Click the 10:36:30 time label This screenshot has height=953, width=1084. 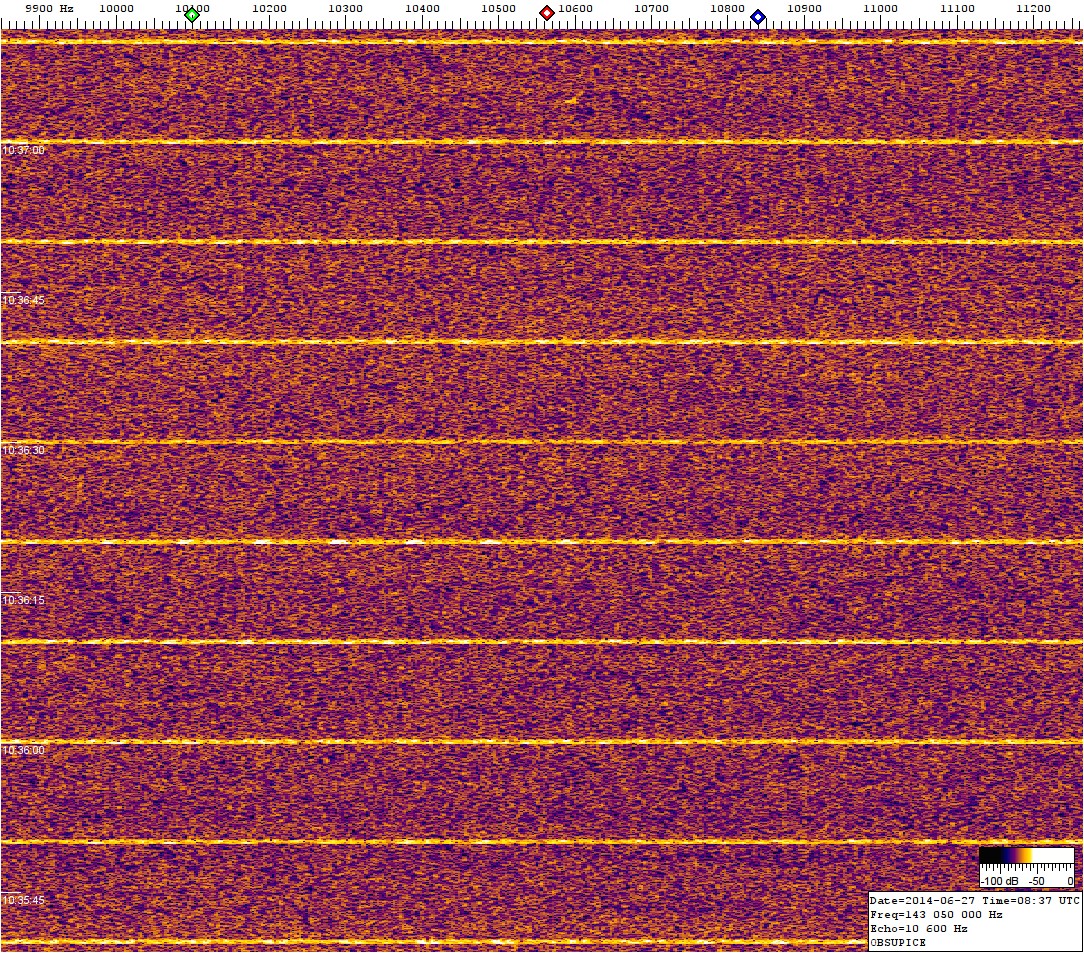click(x=23, y=450)
